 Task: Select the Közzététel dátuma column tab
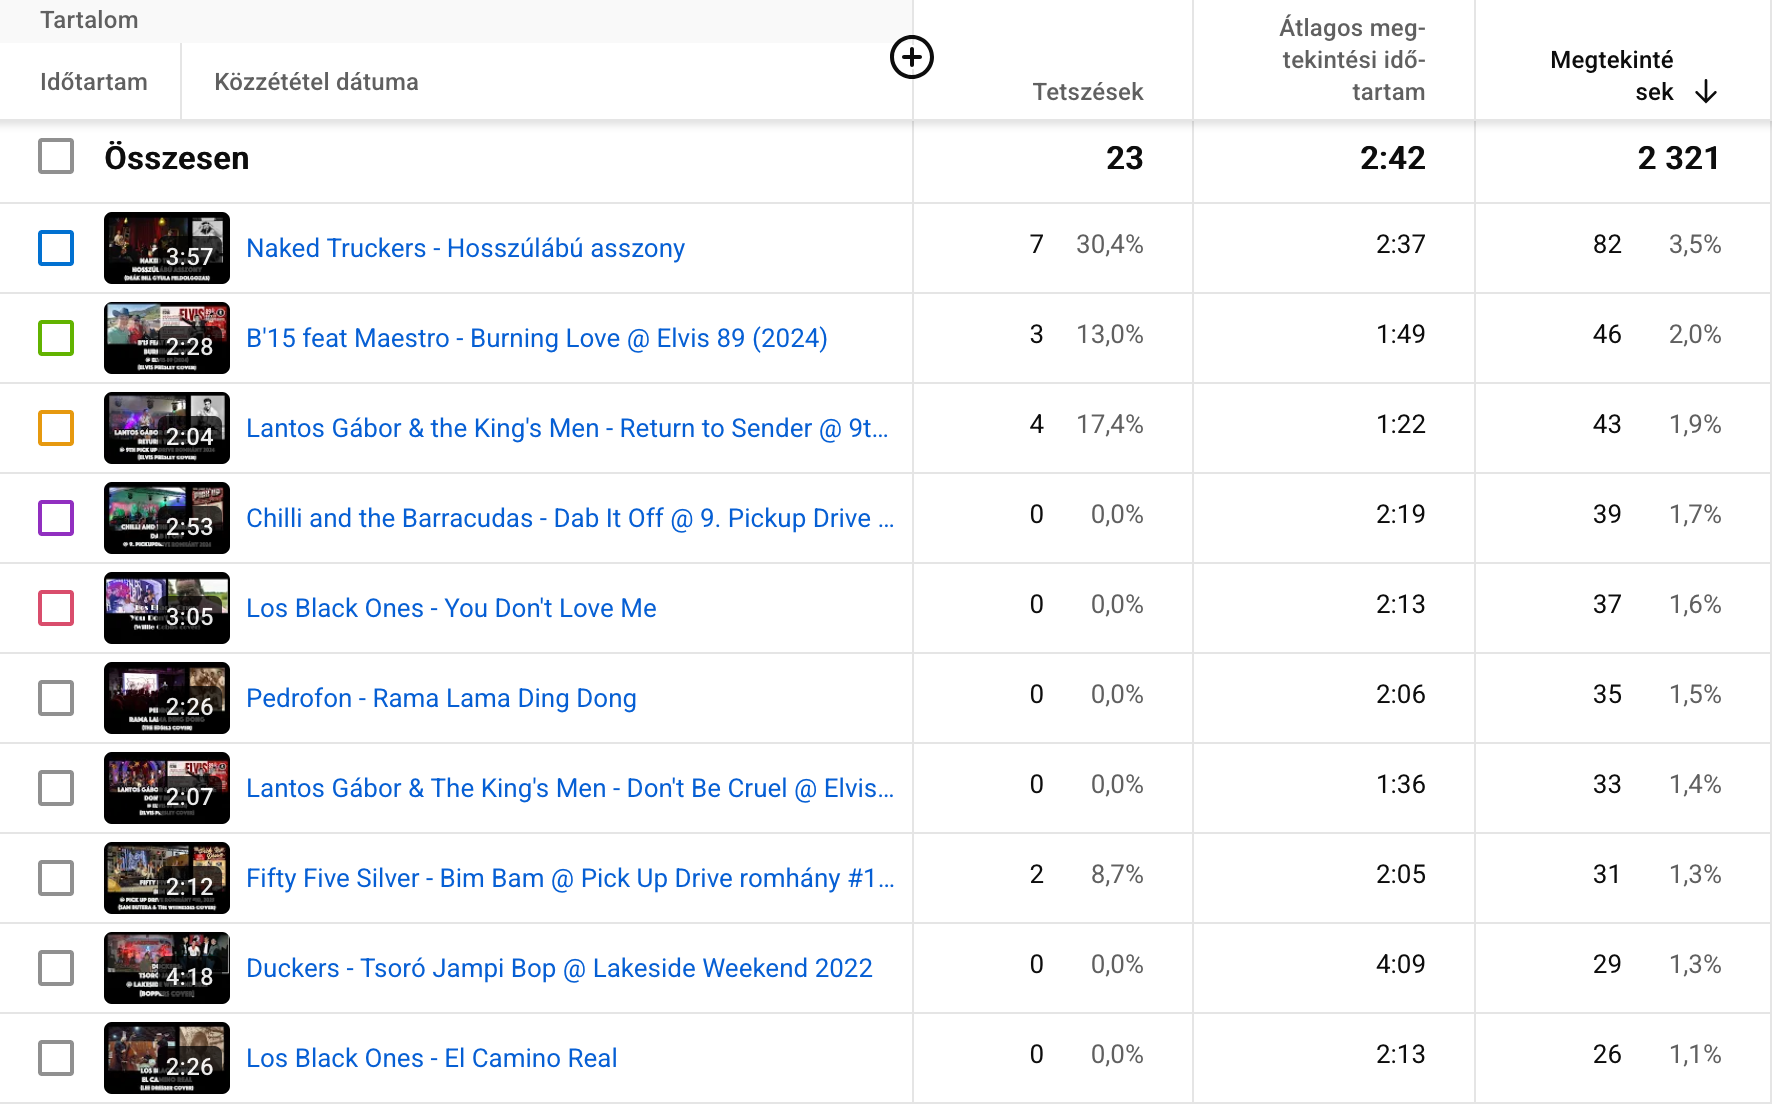pos(316,82)
